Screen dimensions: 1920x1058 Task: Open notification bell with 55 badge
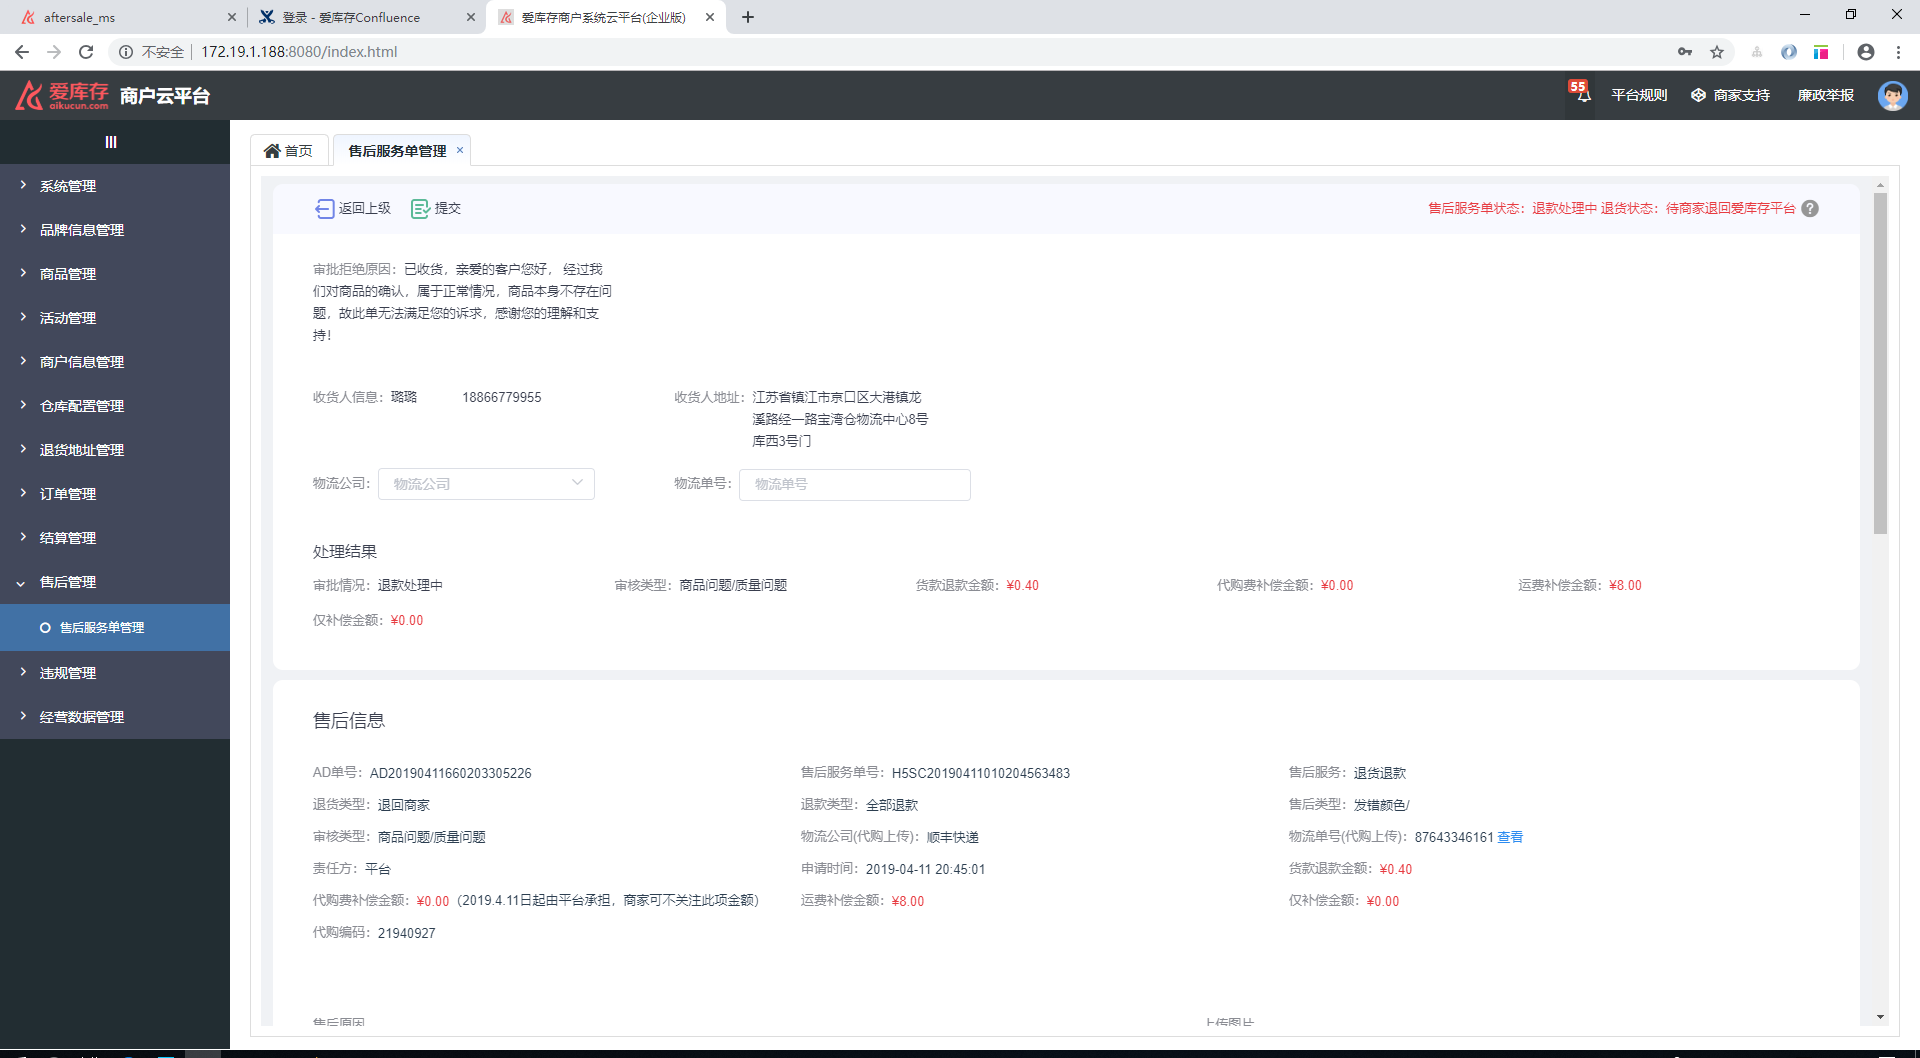click(1583, 94)
